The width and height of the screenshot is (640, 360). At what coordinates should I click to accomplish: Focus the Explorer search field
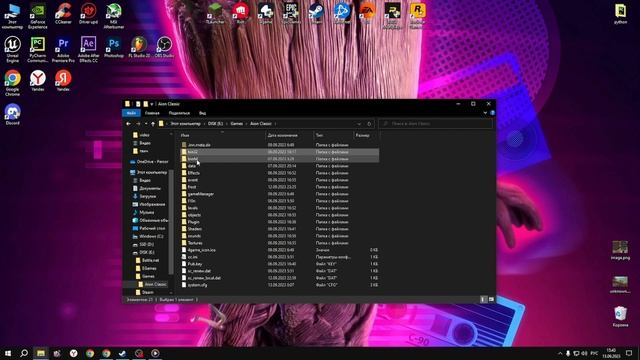[435, 124]
